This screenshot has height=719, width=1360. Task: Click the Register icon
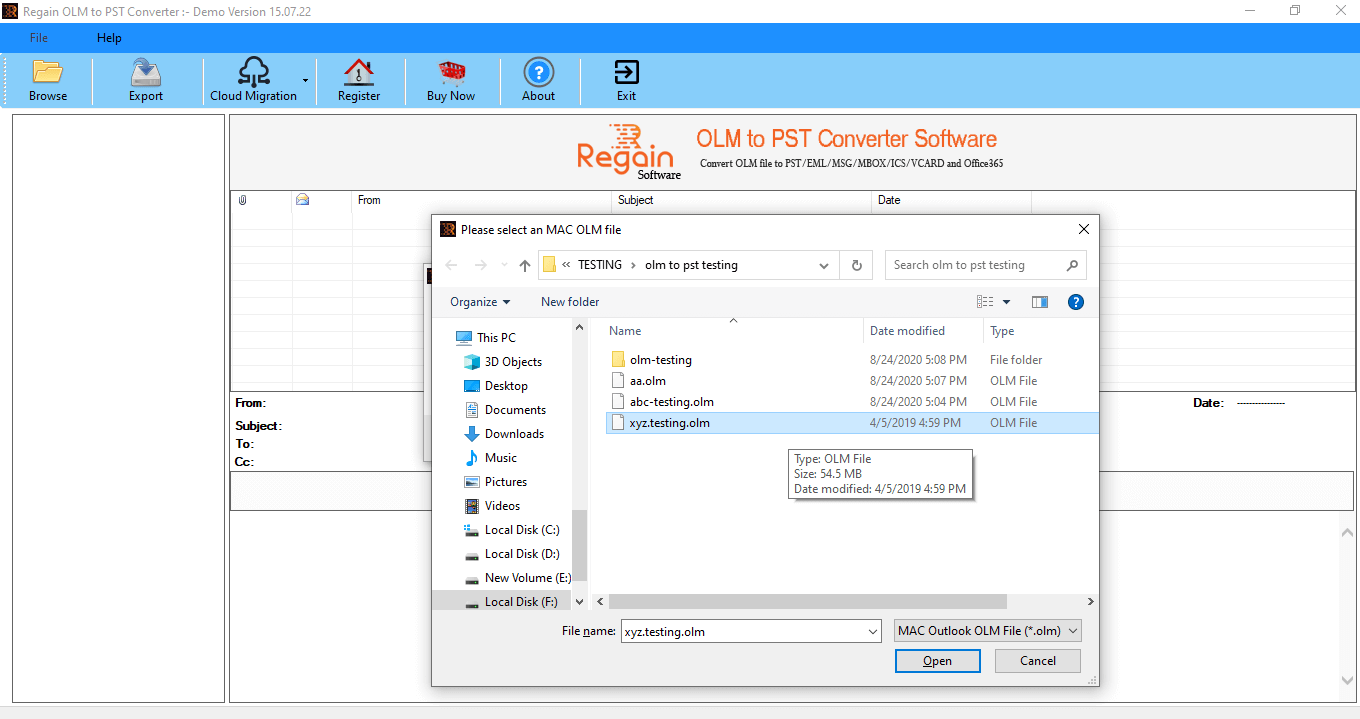[x=358, y=79]
